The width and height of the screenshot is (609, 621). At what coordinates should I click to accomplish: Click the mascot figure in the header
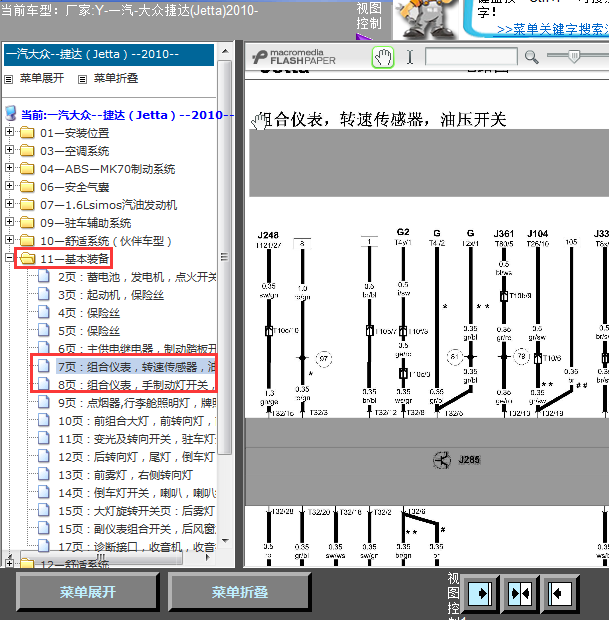click(425, 19)
